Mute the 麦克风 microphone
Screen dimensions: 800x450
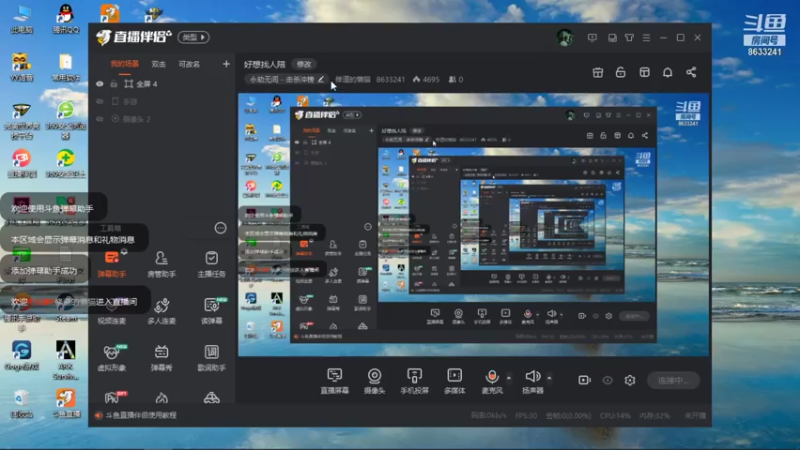492,381
